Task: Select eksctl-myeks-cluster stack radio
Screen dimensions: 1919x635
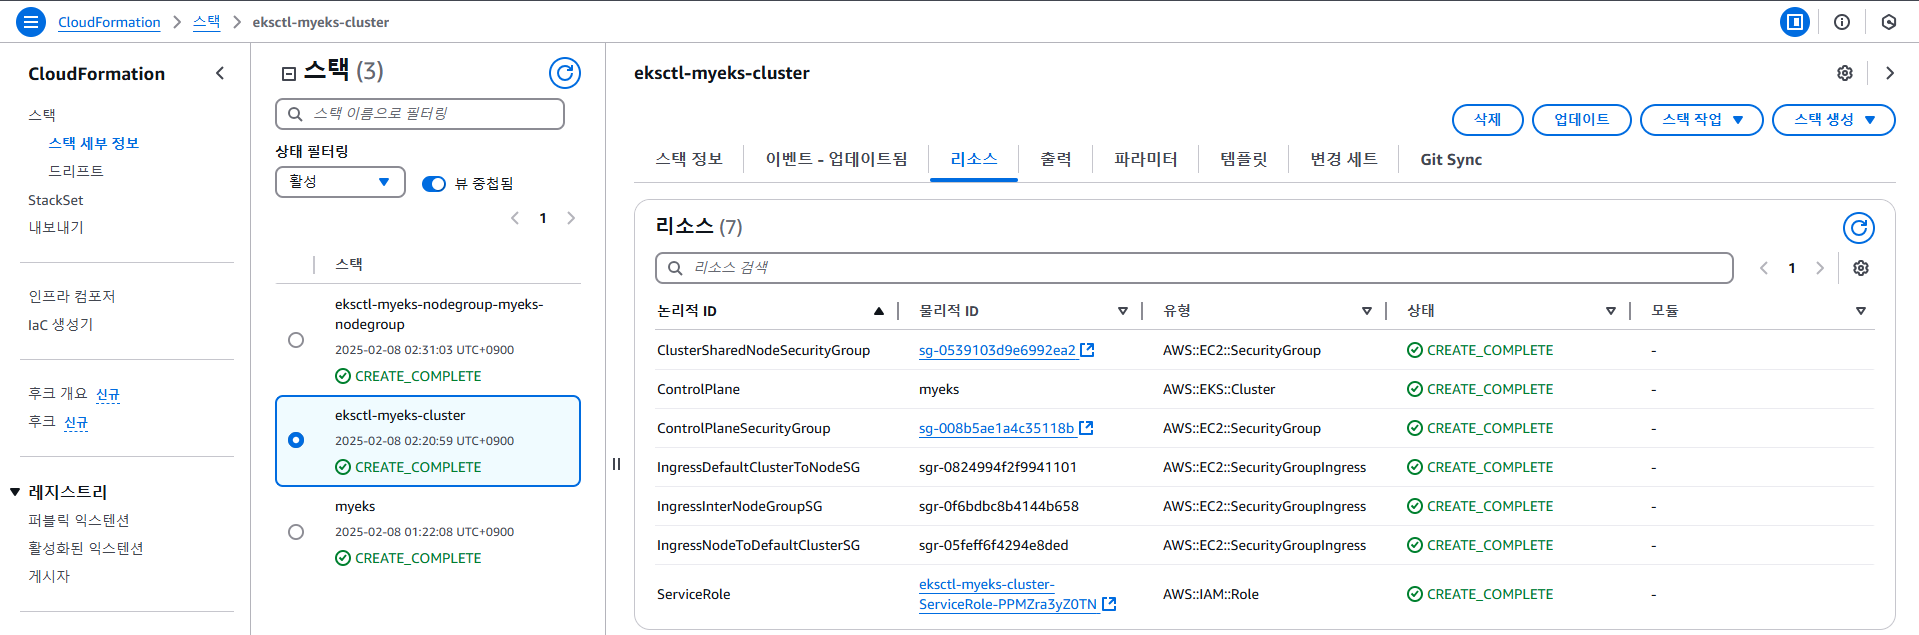Action: coord(296,440)
